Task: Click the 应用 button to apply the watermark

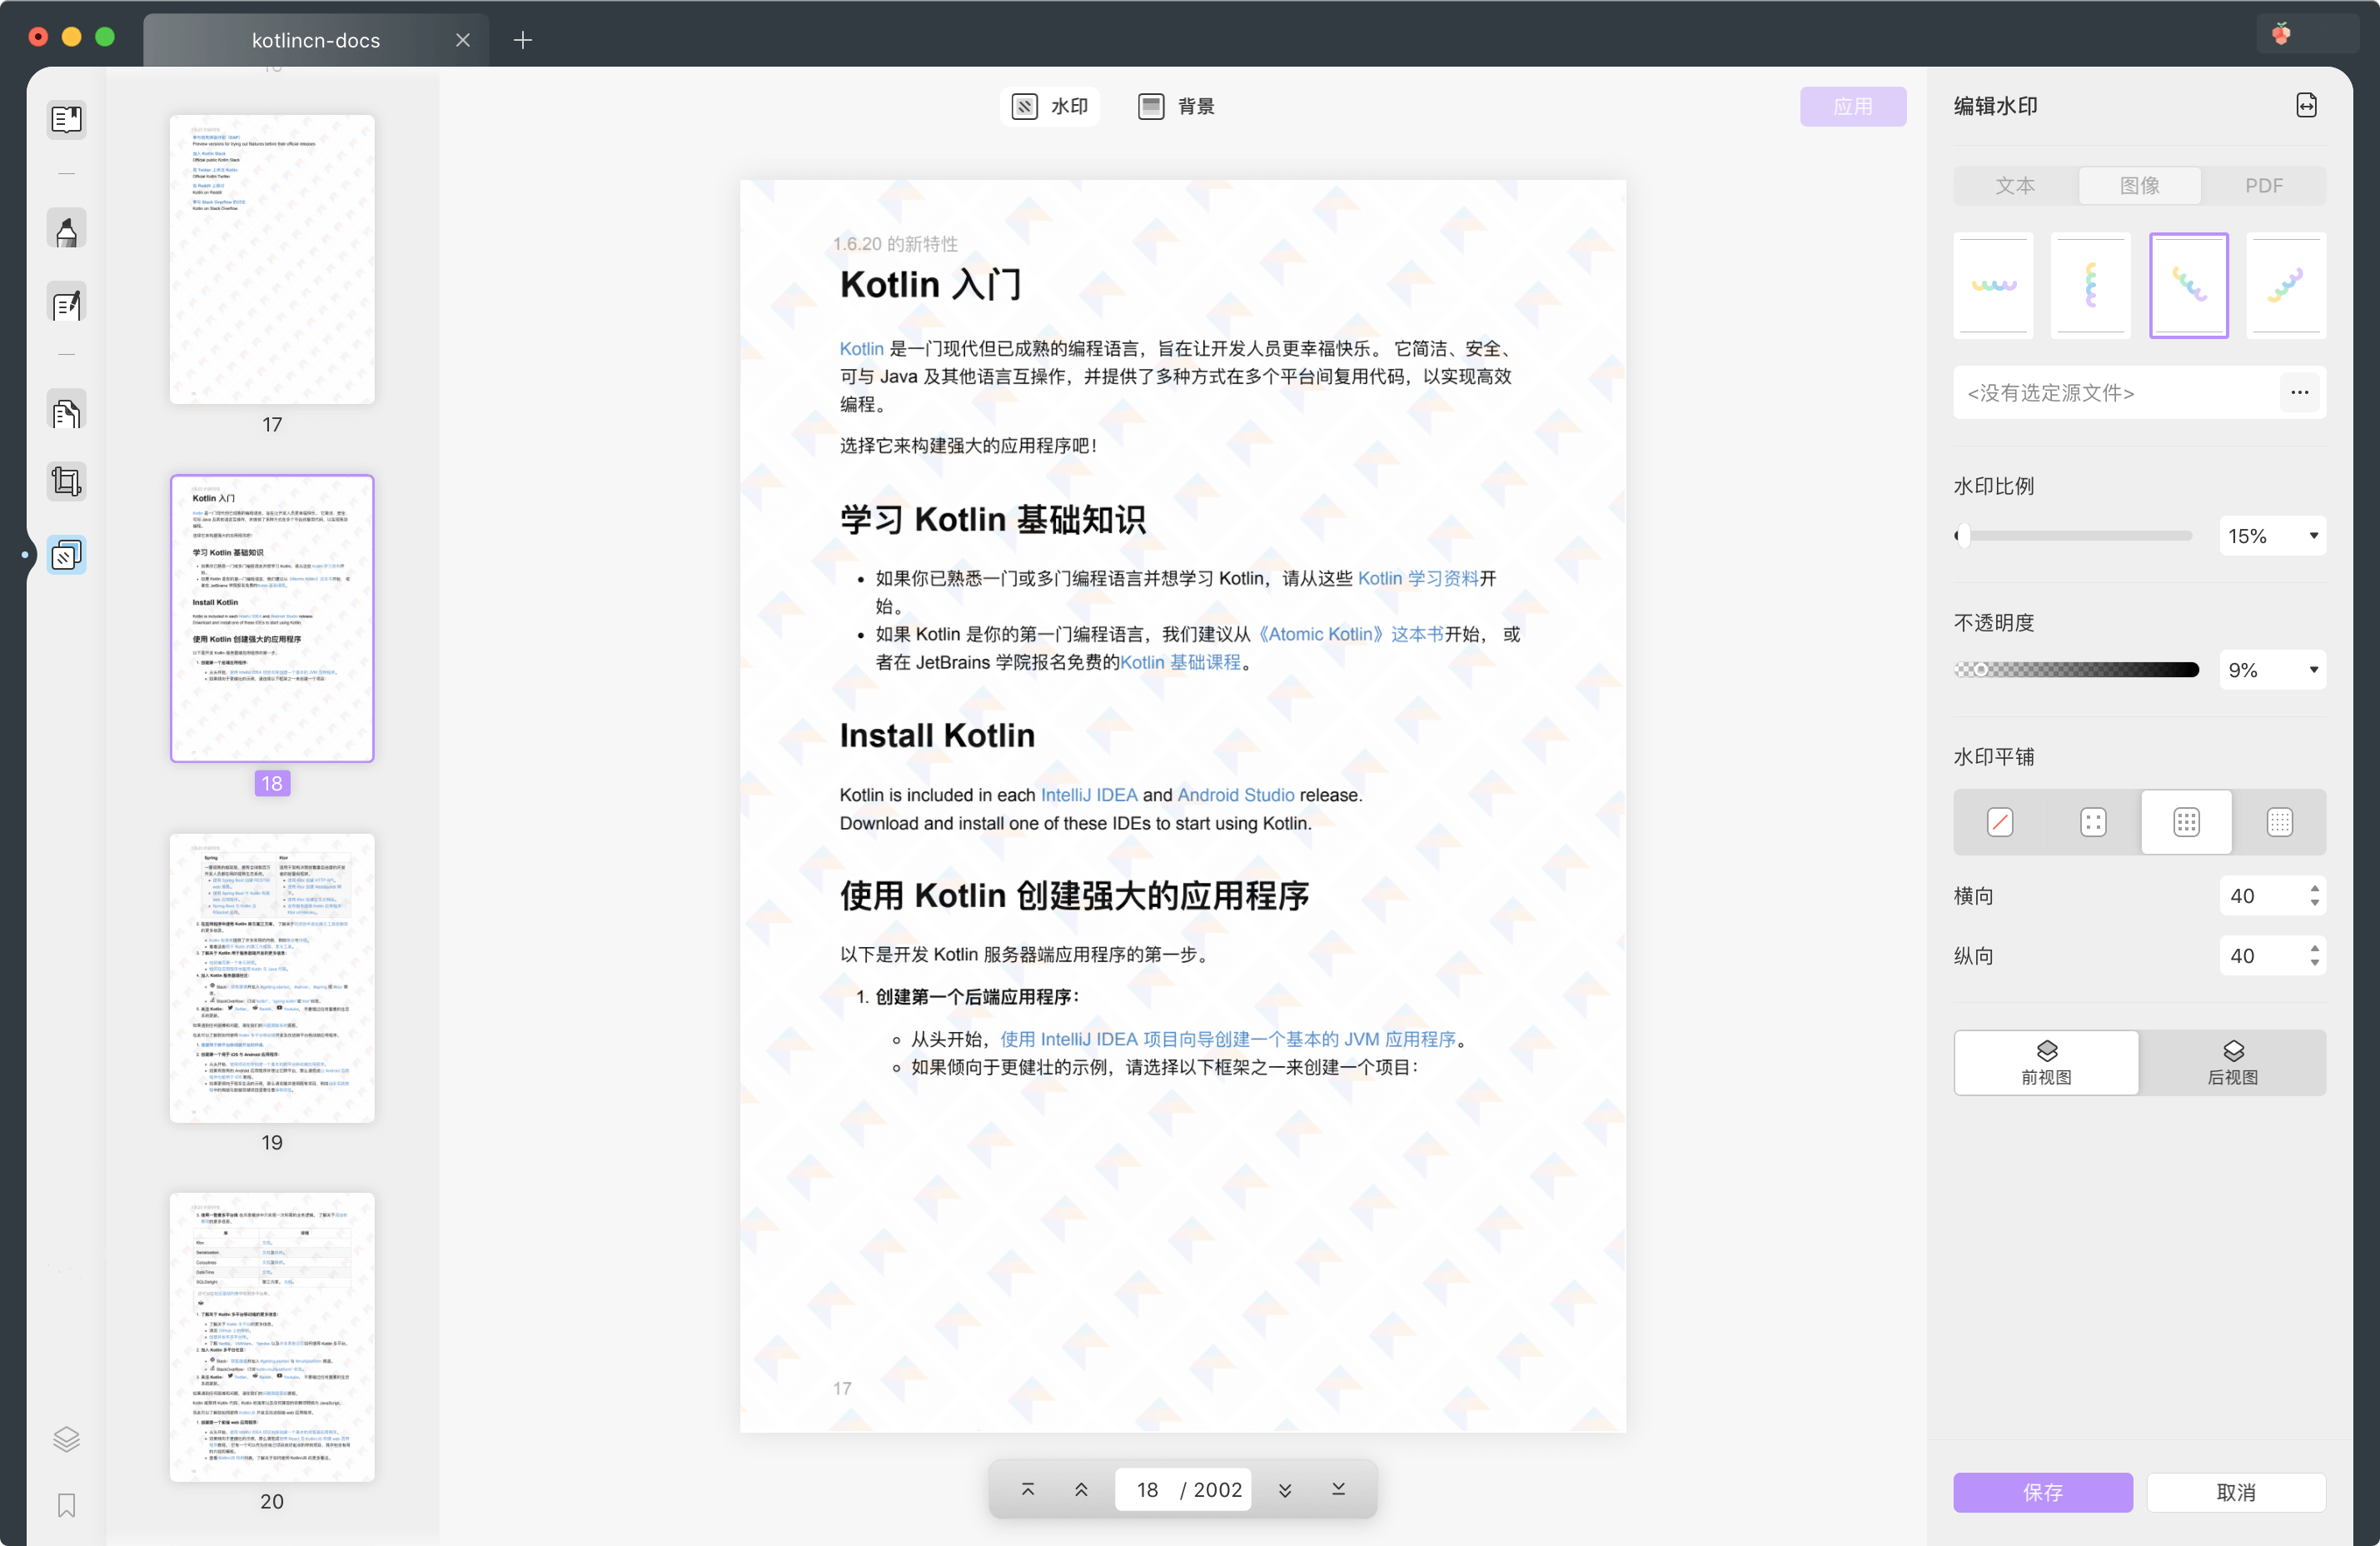Action: 1853,106
